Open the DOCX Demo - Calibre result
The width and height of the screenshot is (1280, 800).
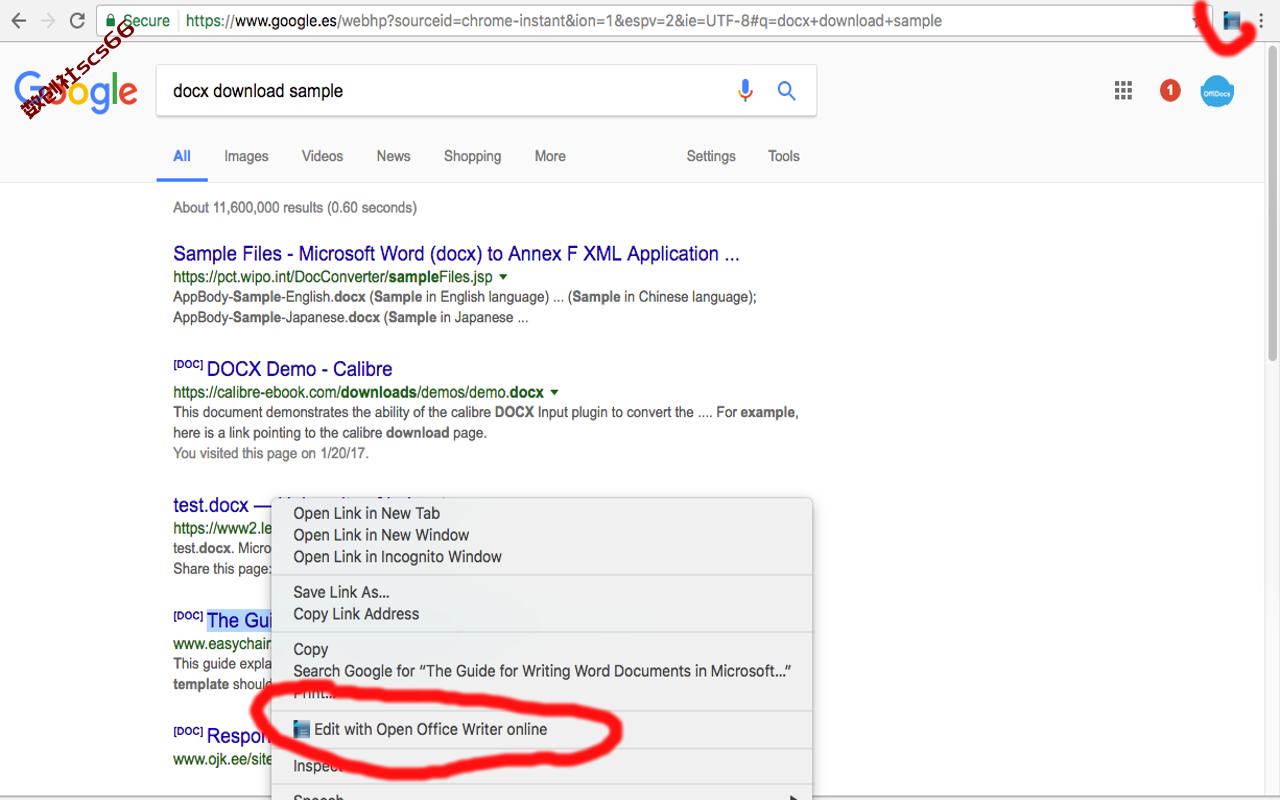(x=299, y=369)
